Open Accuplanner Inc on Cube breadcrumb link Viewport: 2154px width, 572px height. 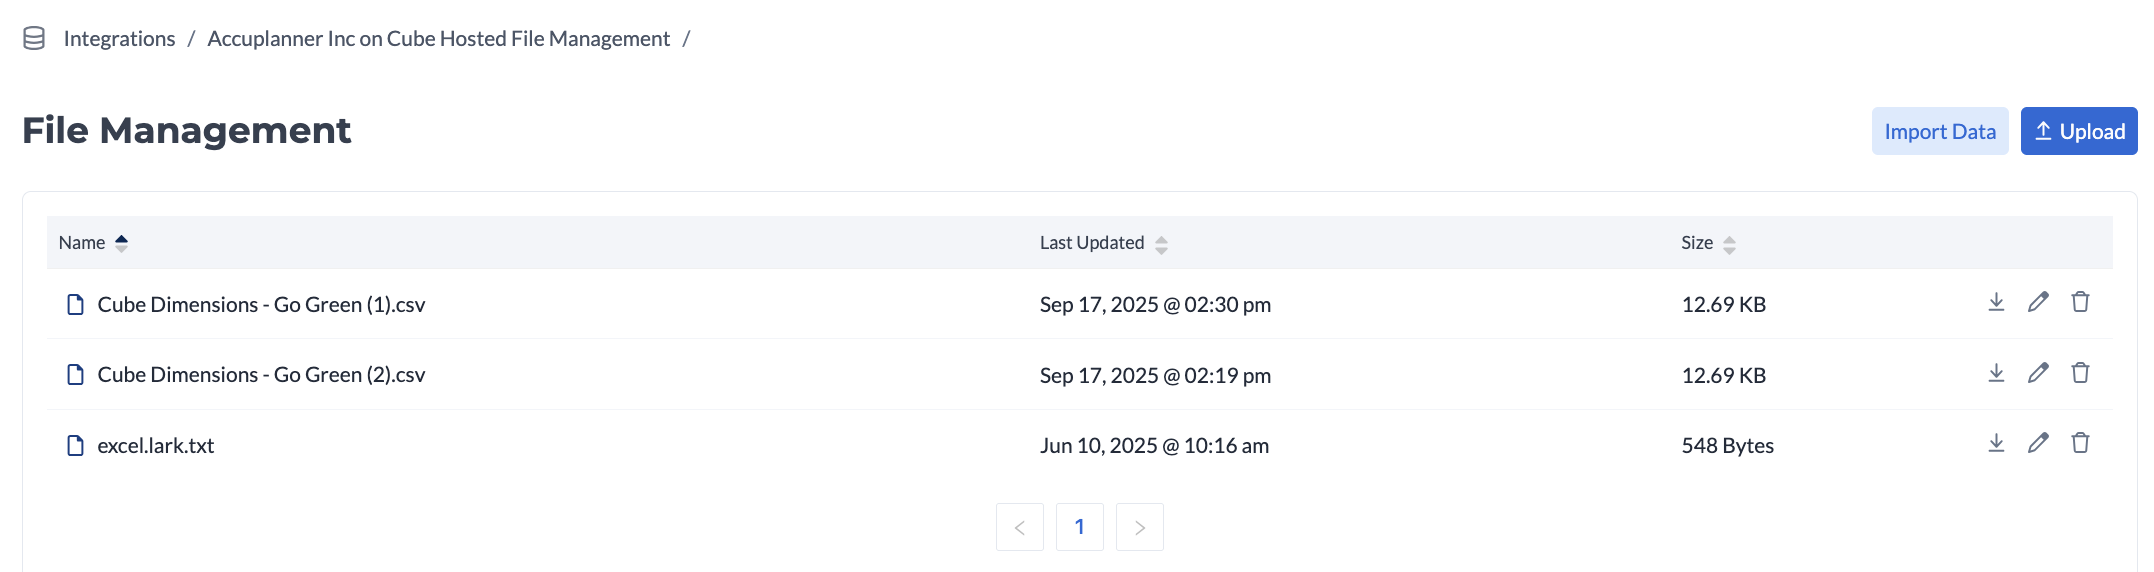(x=438, y=39)
